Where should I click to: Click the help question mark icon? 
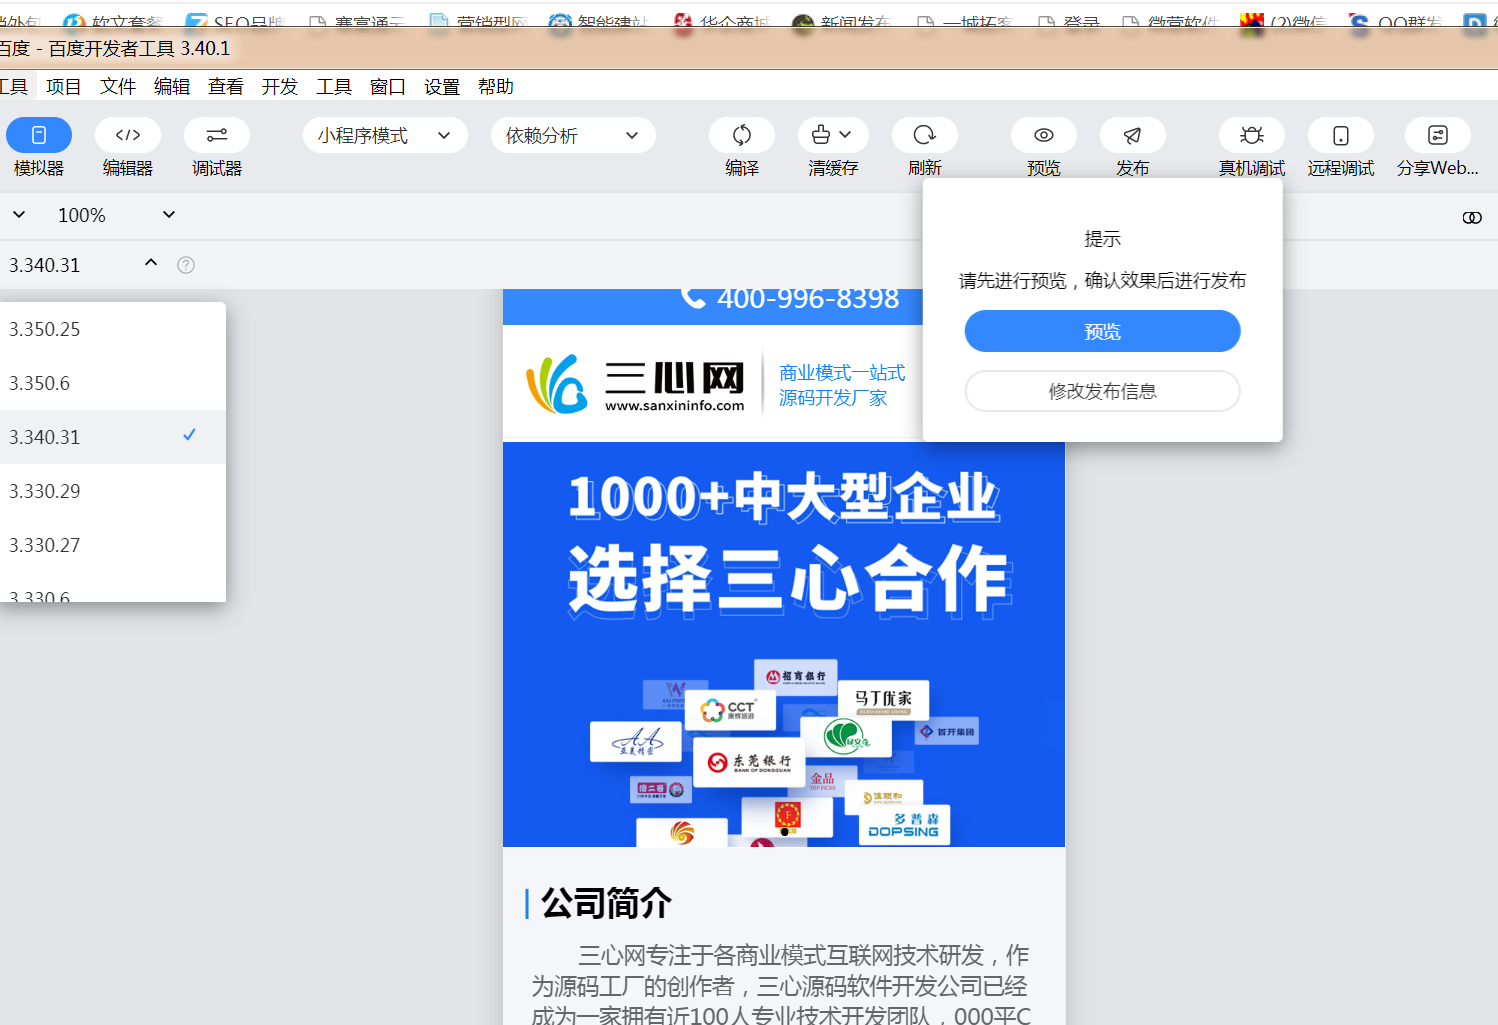(x=186, y=265)
